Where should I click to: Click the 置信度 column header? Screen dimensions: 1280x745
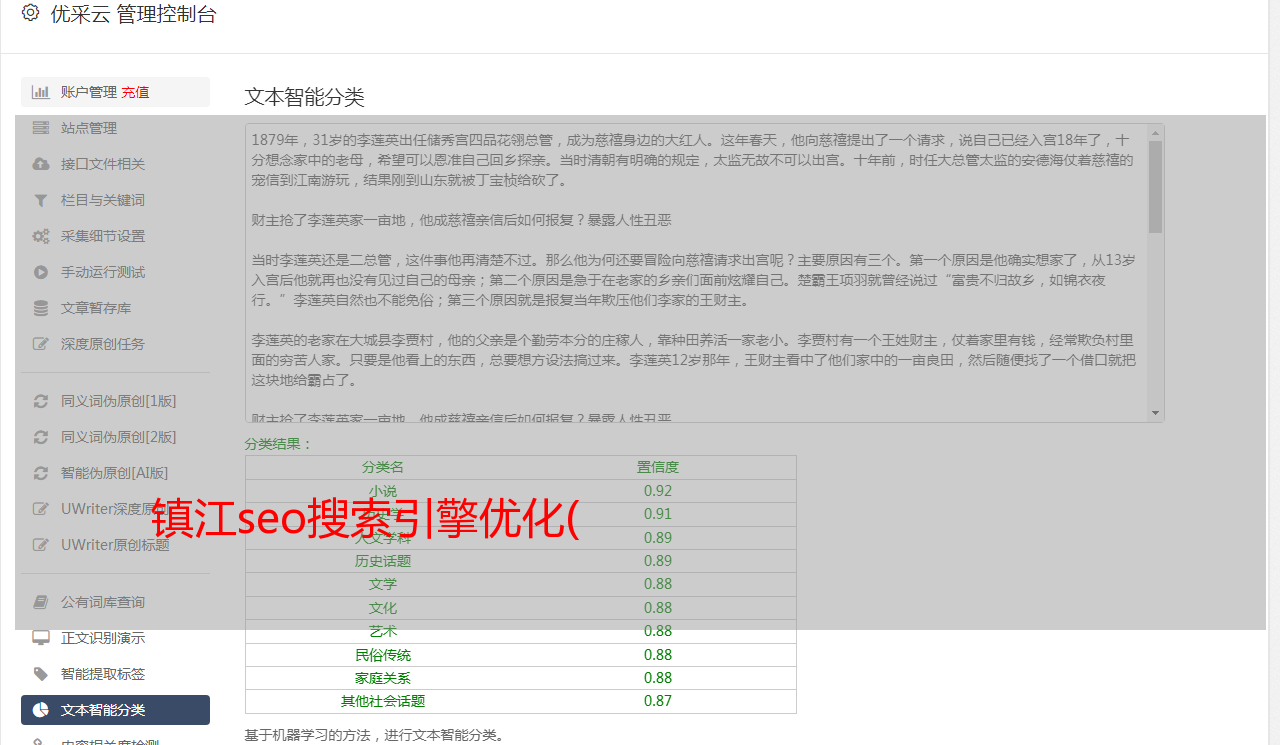658,467
